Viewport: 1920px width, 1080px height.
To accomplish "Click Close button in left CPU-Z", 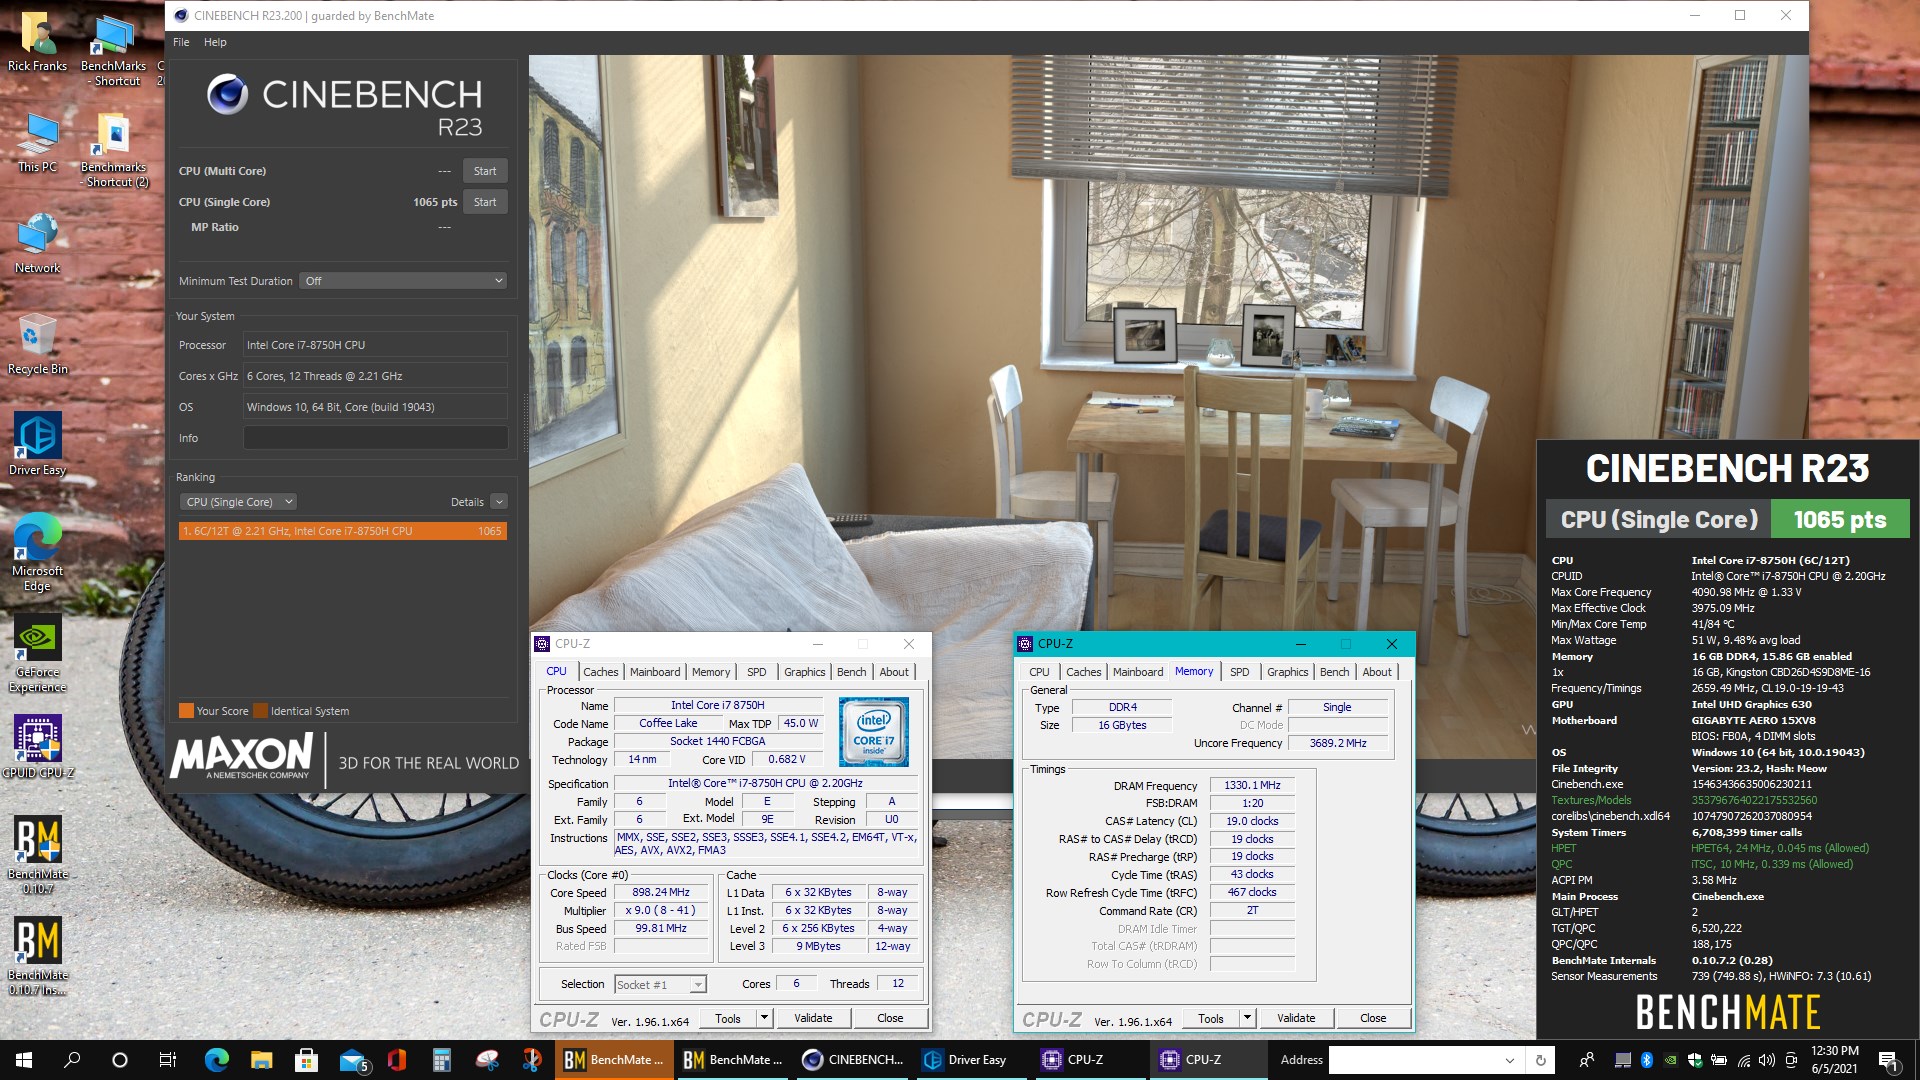I will click(x=890, y=1018).
